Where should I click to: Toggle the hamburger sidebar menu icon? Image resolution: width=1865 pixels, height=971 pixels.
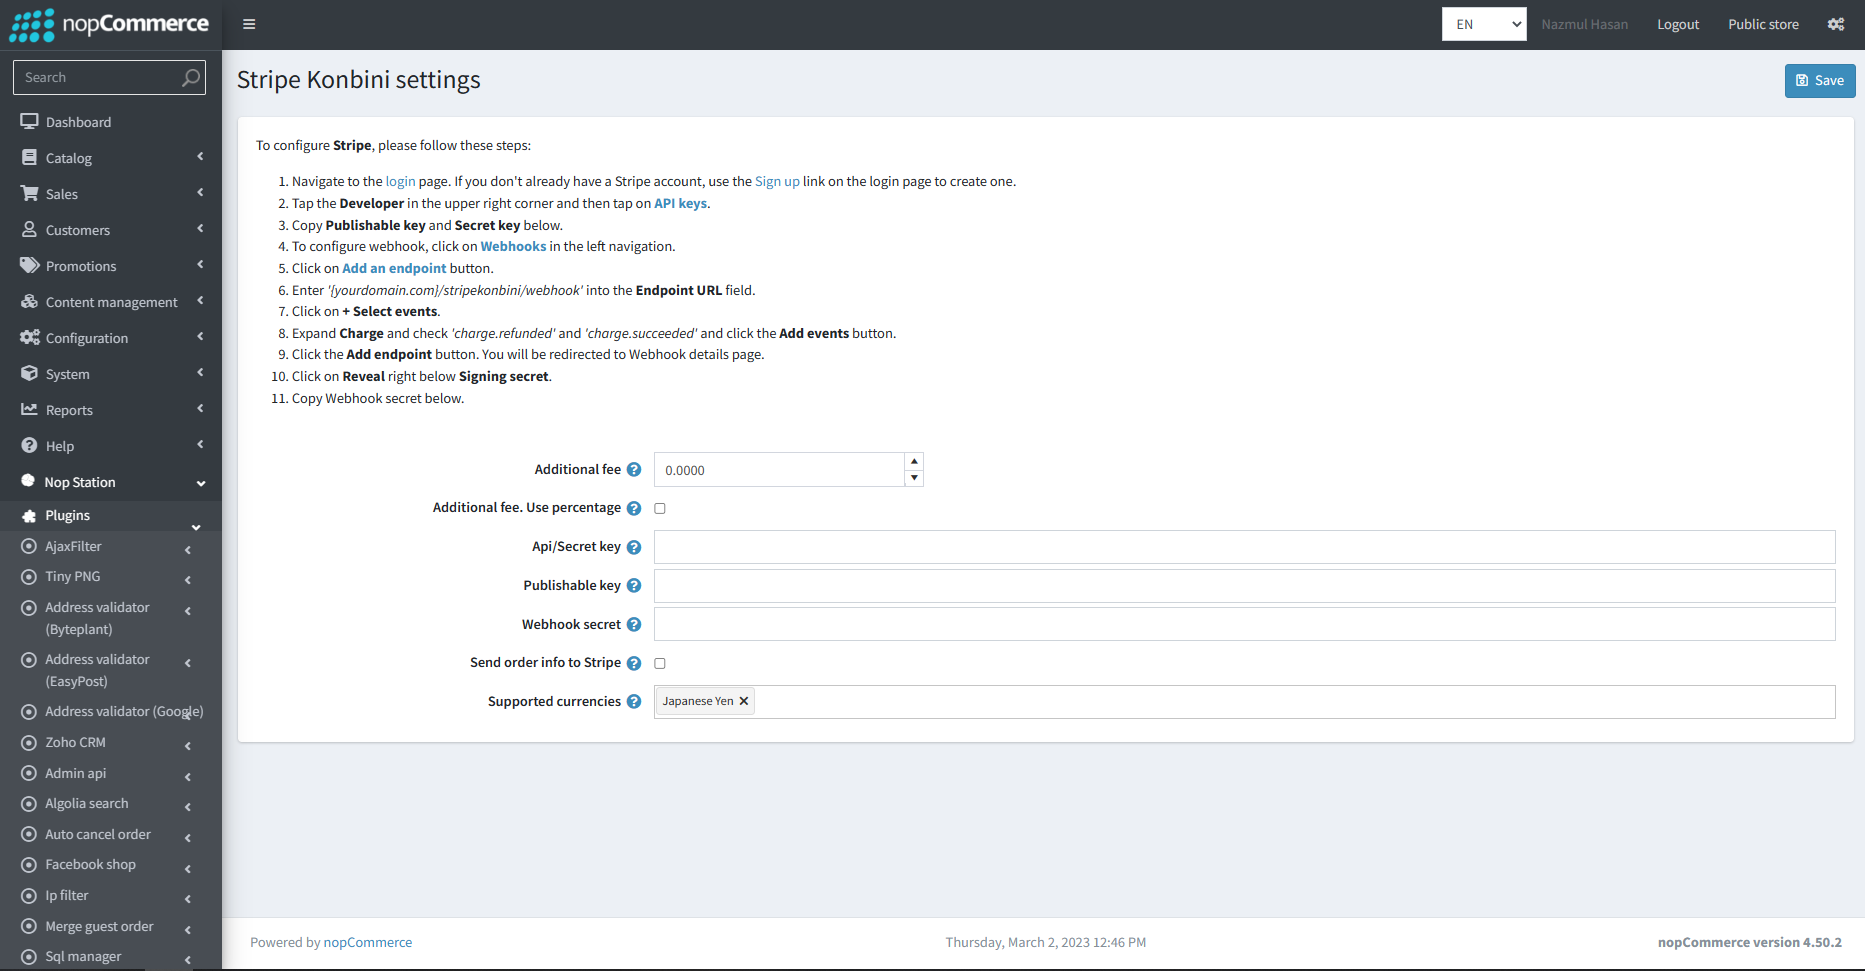[249, 25]
